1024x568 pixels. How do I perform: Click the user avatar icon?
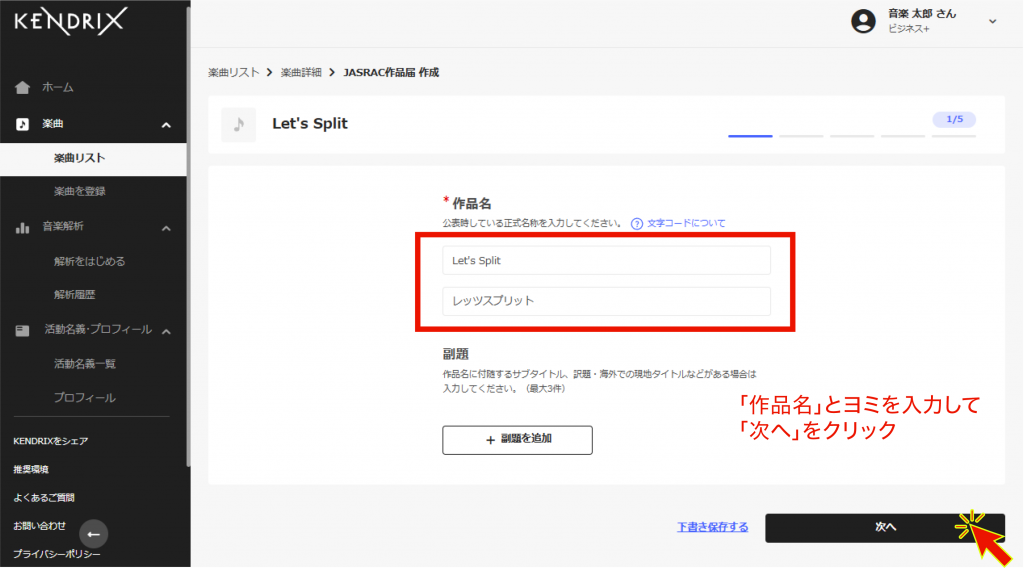pos(863,21)
